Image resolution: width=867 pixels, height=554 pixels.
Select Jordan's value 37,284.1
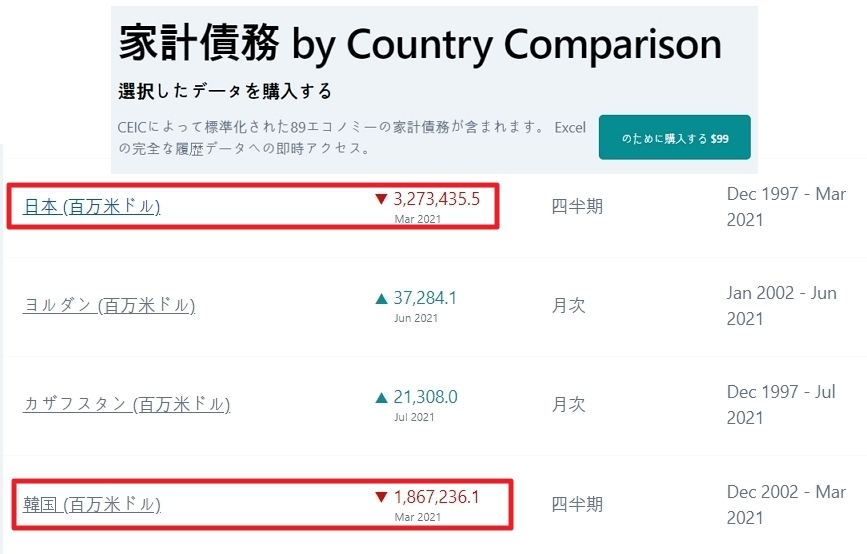point(425,298)
